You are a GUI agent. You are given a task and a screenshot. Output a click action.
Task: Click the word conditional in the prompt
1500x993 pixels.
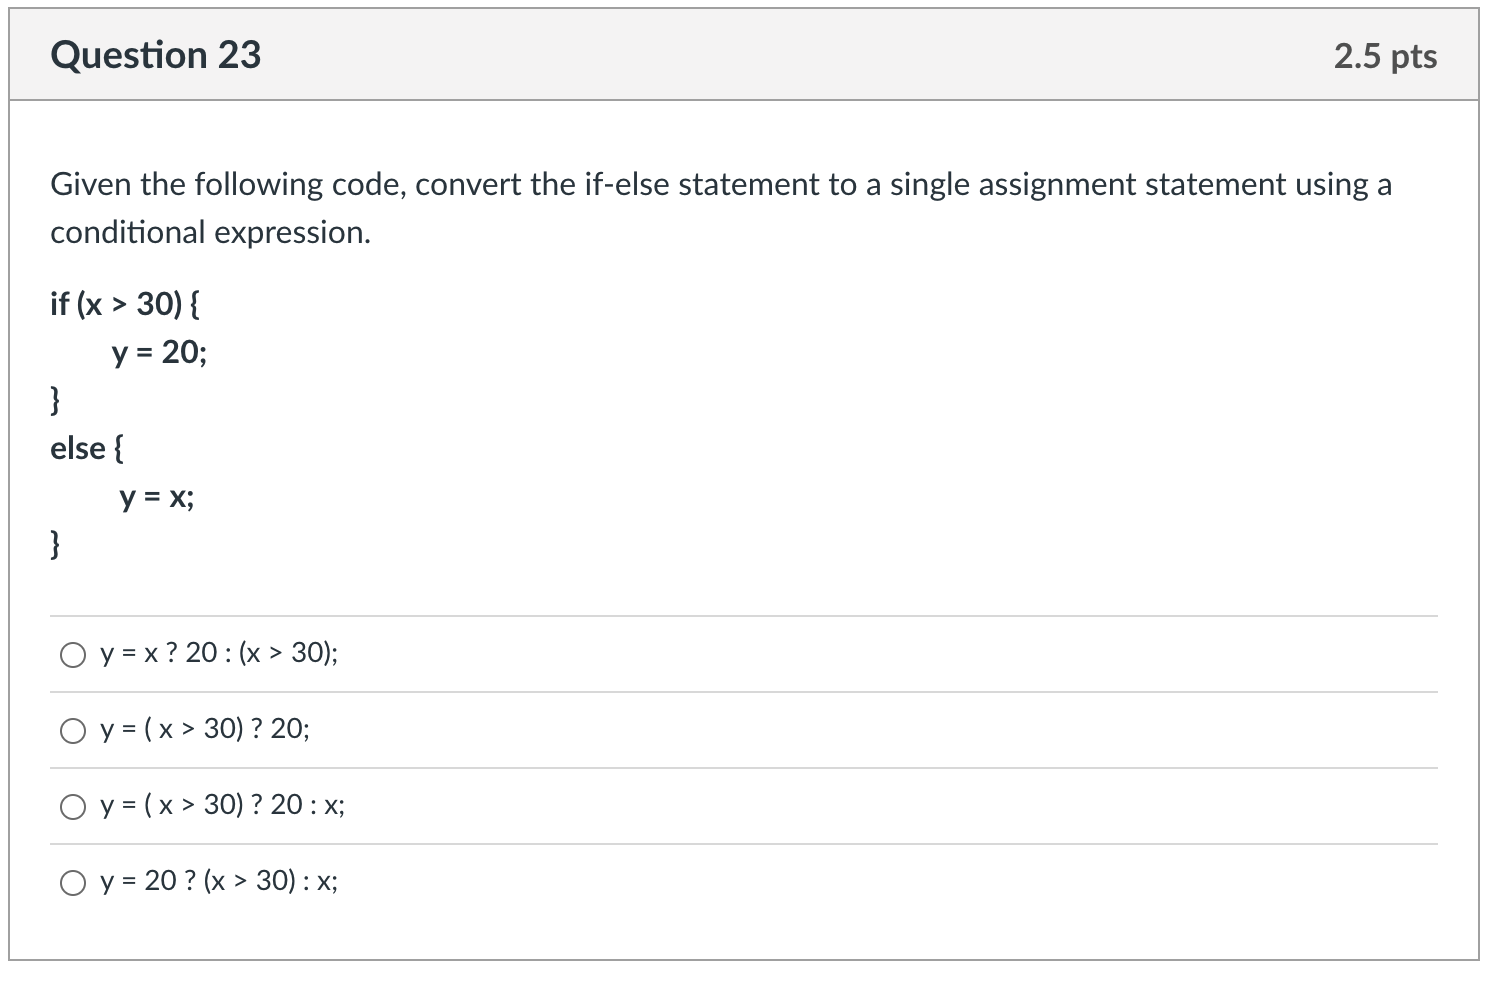pos(124,232)
